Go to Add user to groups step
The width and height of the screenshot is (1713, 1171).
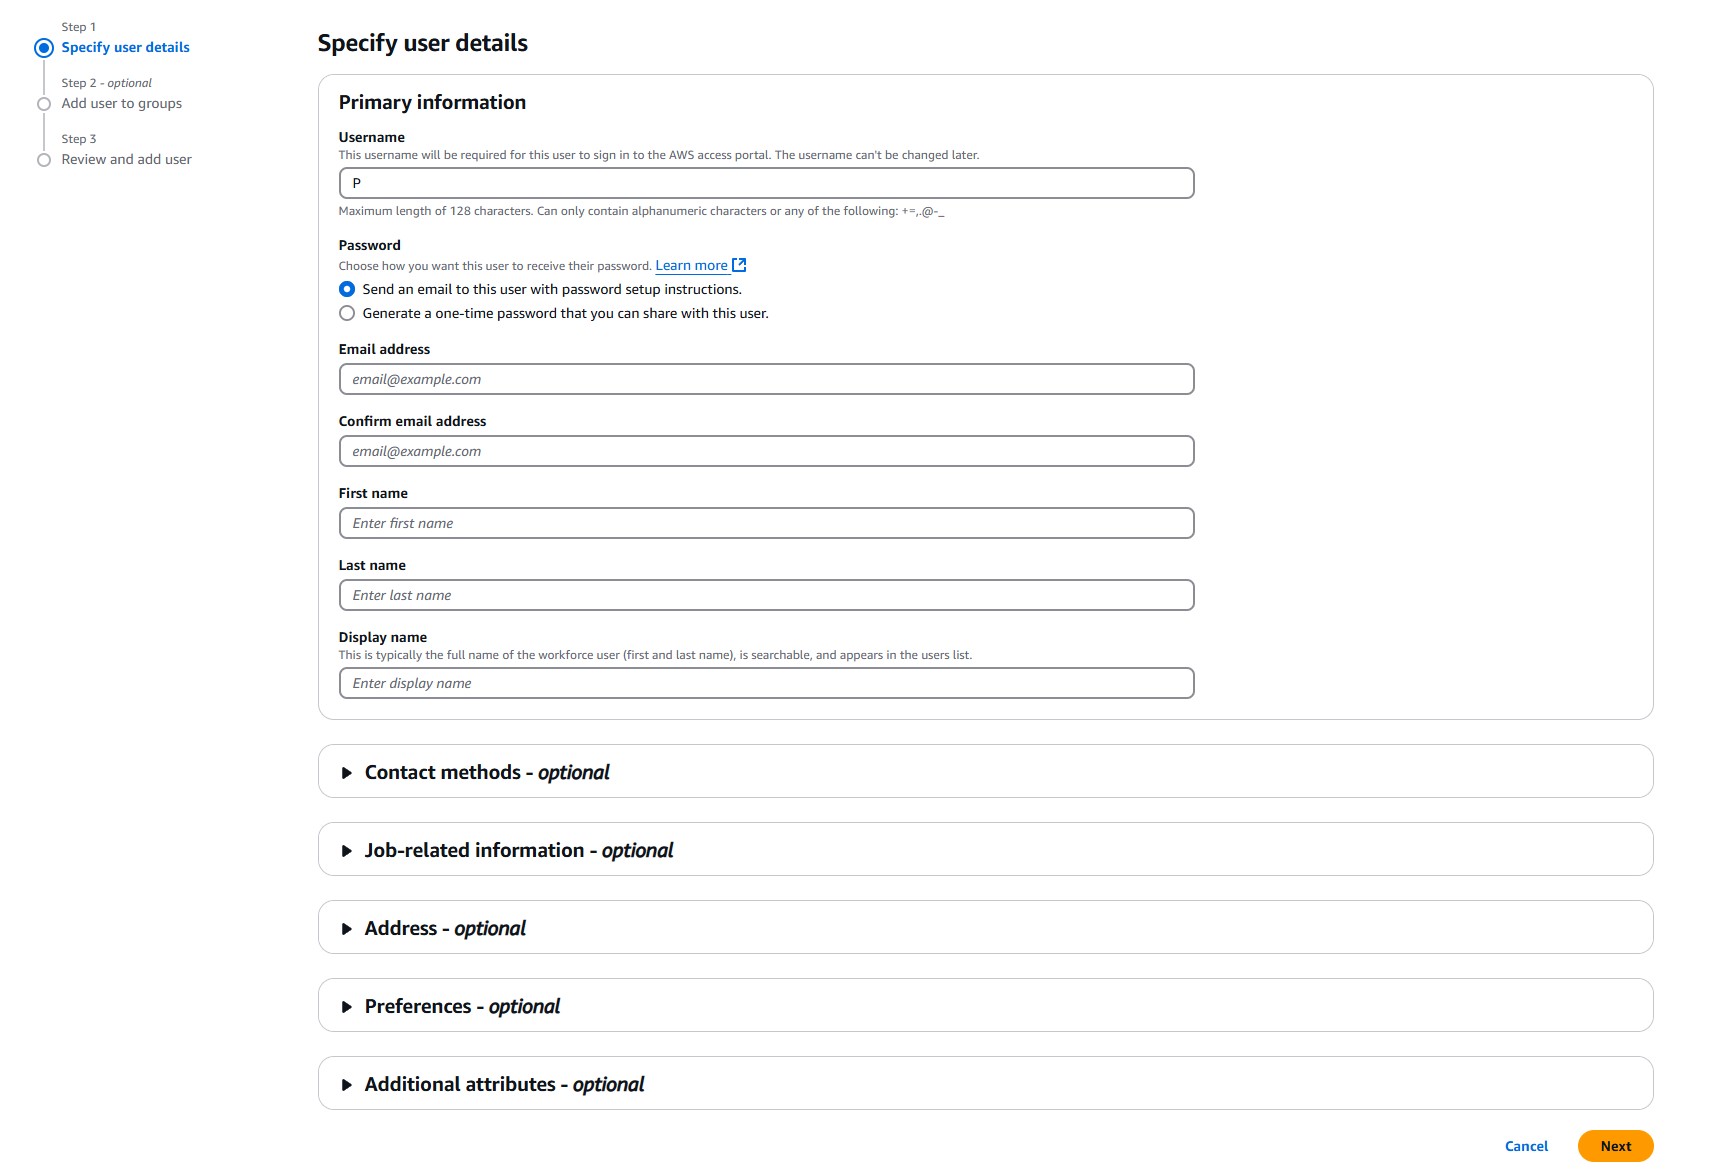(x=121, y=103)
